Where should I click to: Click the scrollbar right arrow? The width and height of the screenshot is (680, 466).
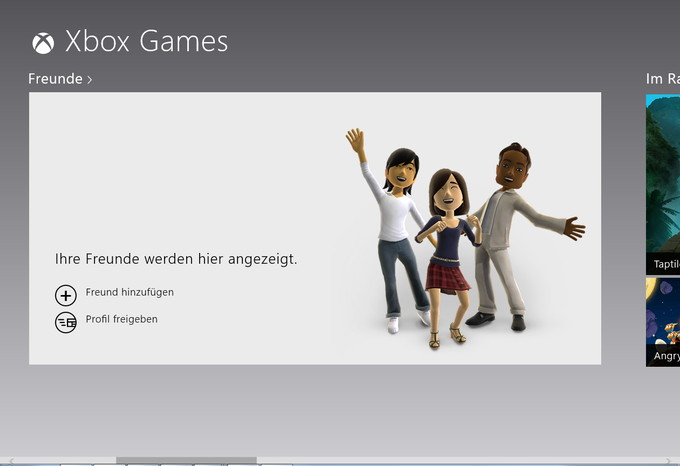coord(668,461)
